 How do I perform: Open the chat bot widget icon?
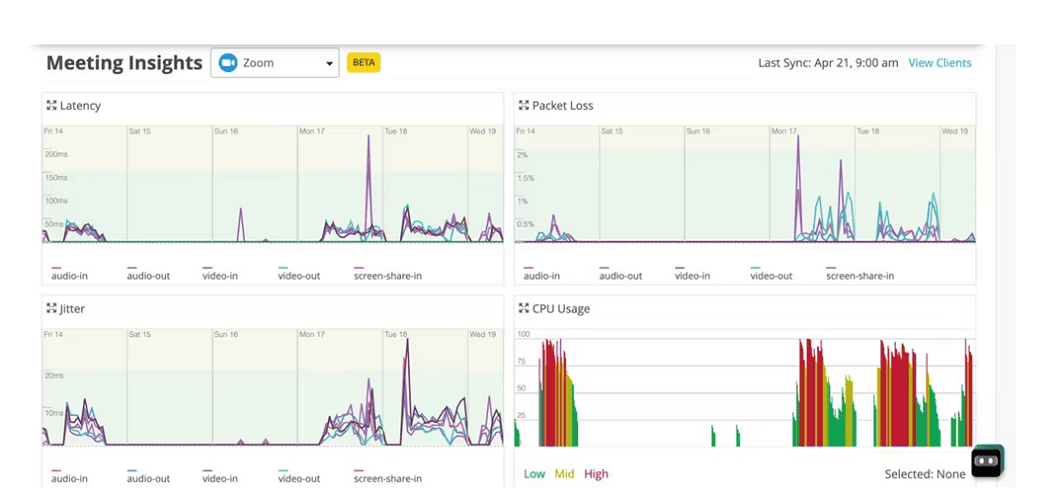(987, 461)
